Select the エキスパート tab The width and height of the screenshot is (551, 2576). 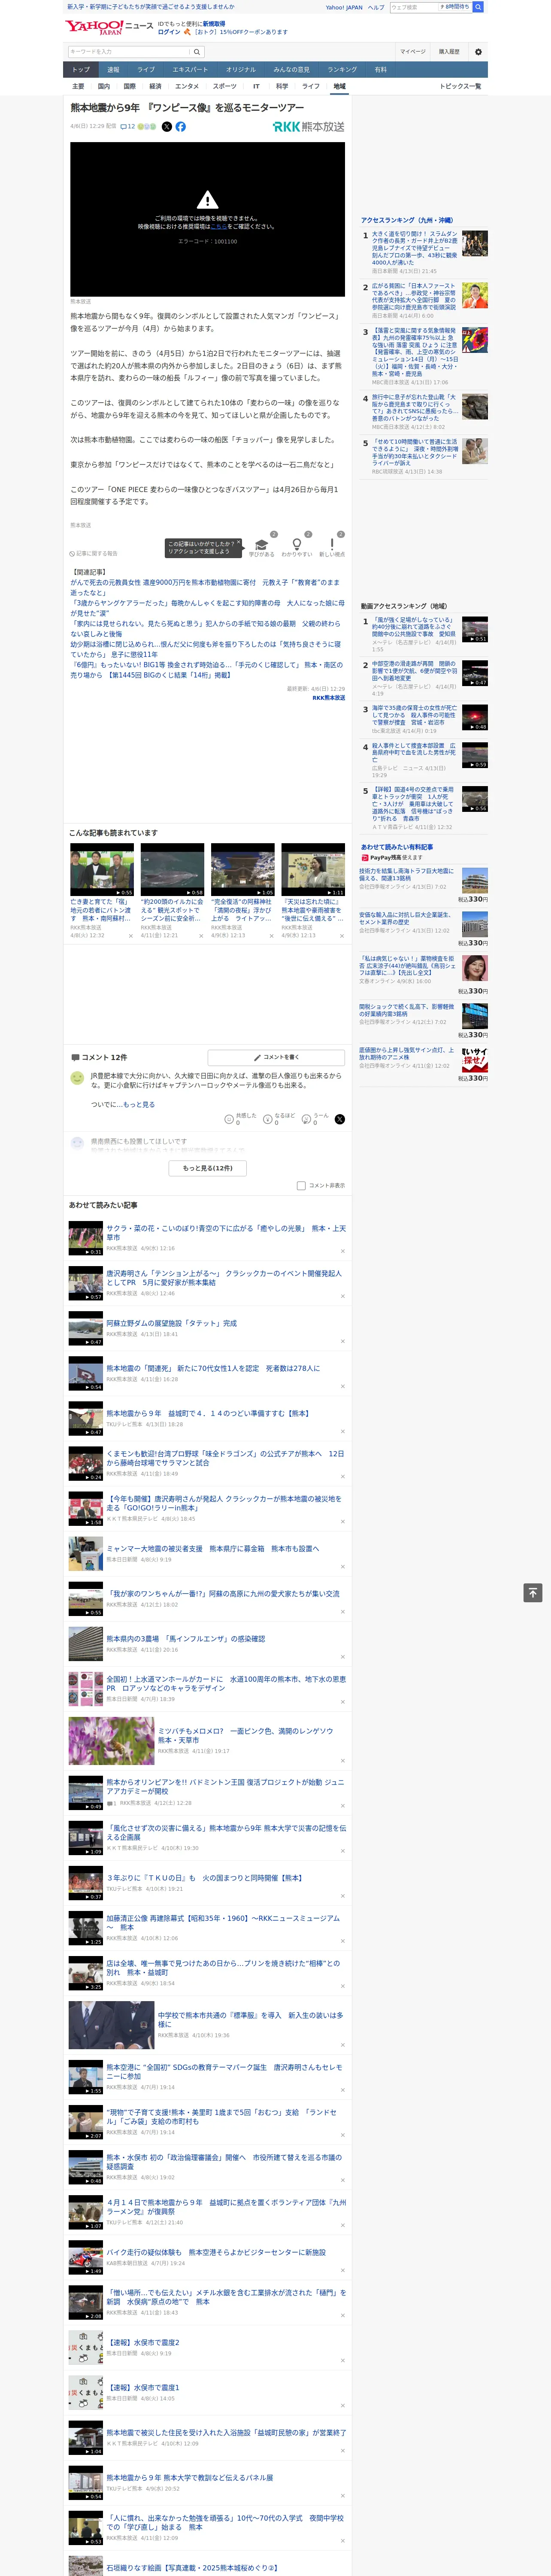tap(190, 70)
